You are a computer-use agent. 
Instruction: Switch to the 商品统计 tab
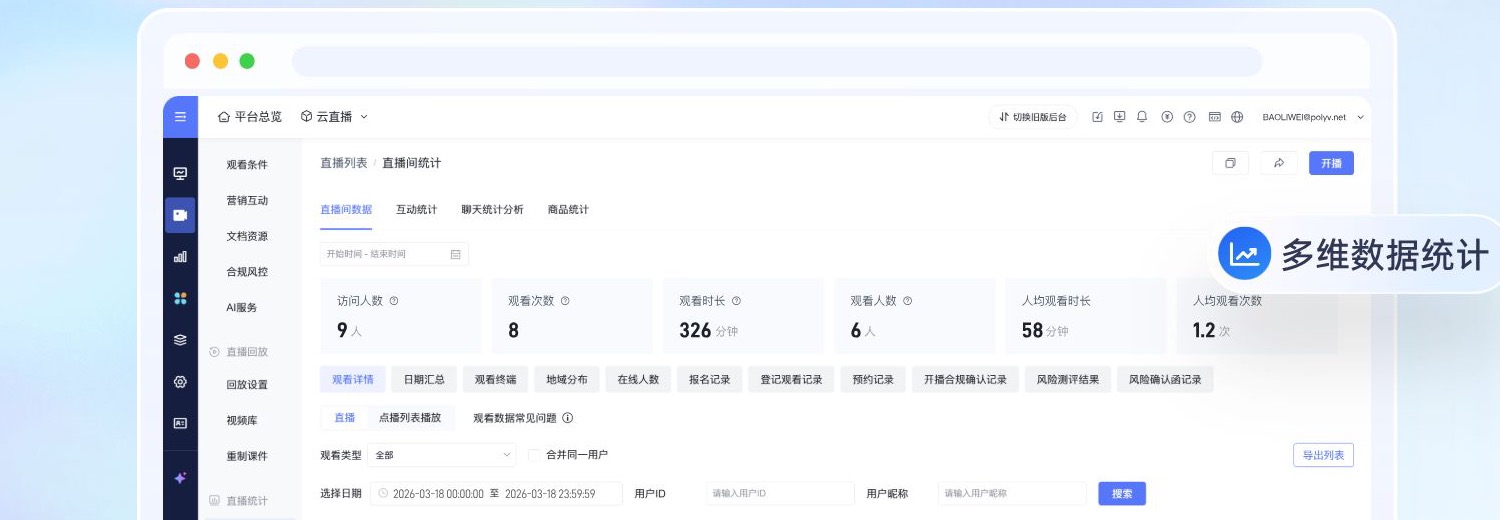(568, 210)
